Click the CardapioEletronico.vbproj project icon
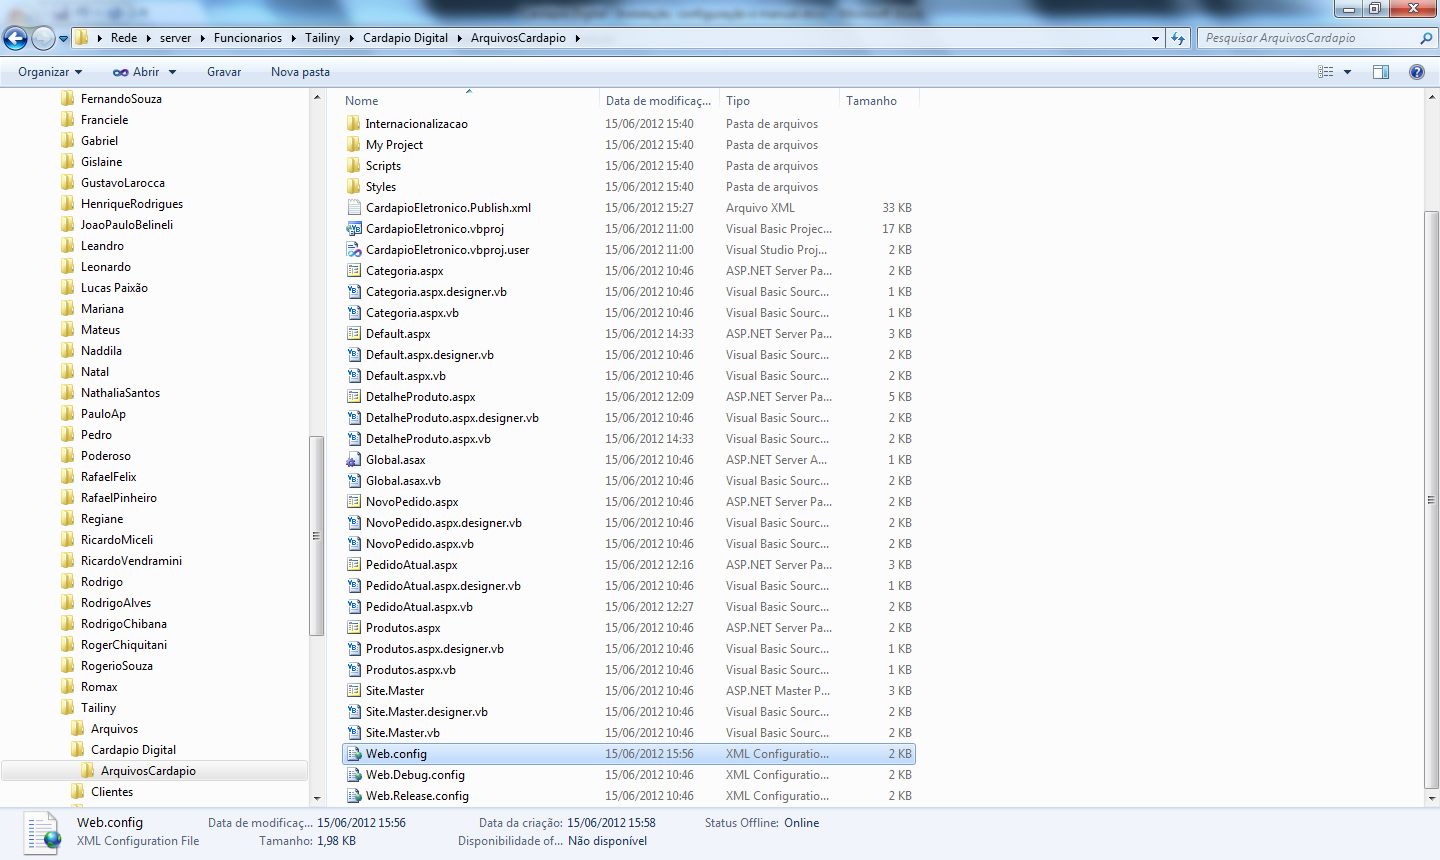 (353, 229)
